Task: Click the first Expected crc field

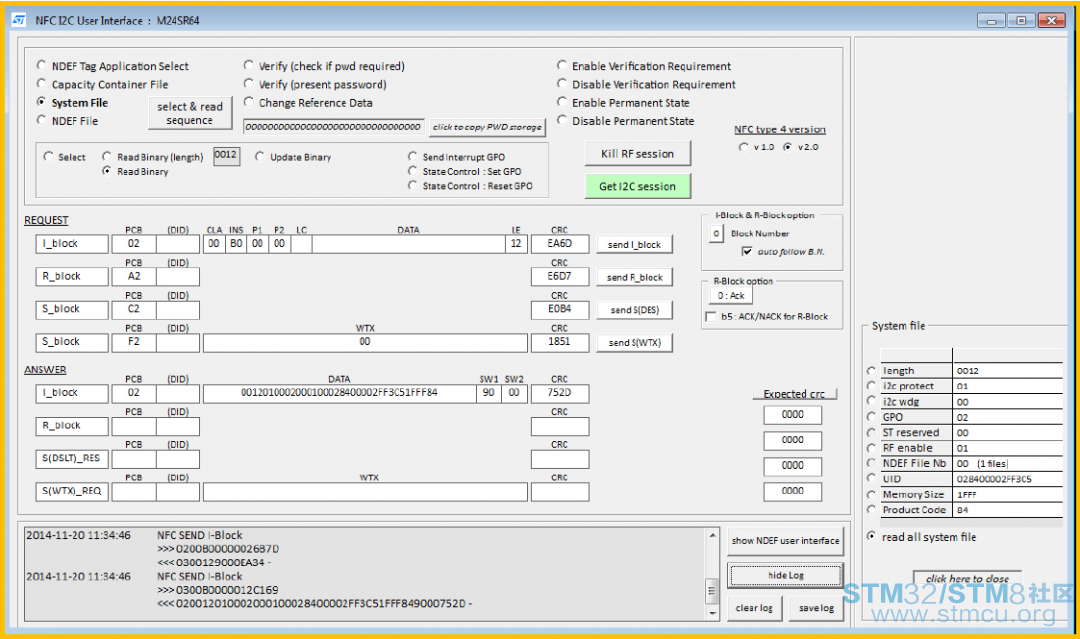Action: pos(793,415)
